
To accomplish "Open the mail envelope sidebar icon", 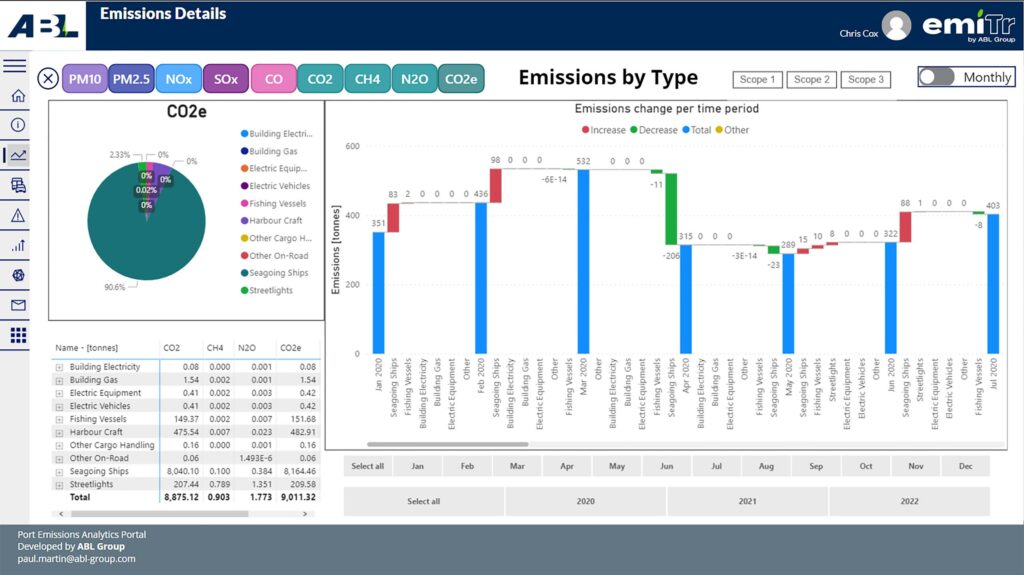I will coord(17,305).
